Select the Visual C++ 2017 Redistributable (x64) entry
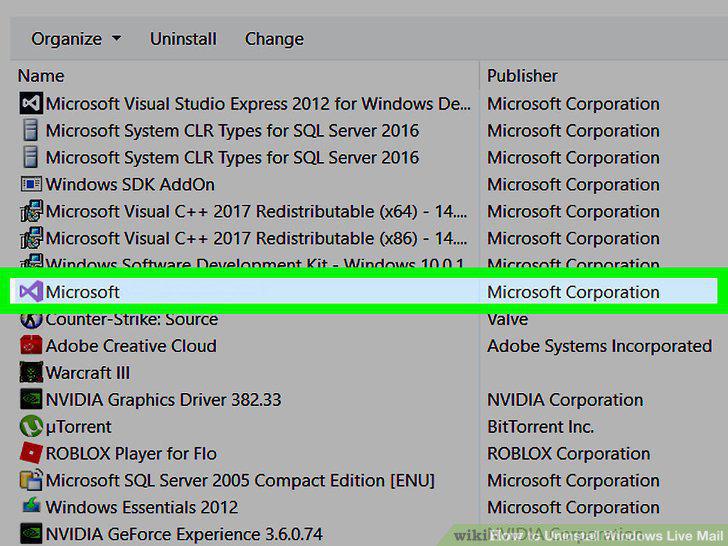The image size is (728, 546). click(x=256, y=212)
